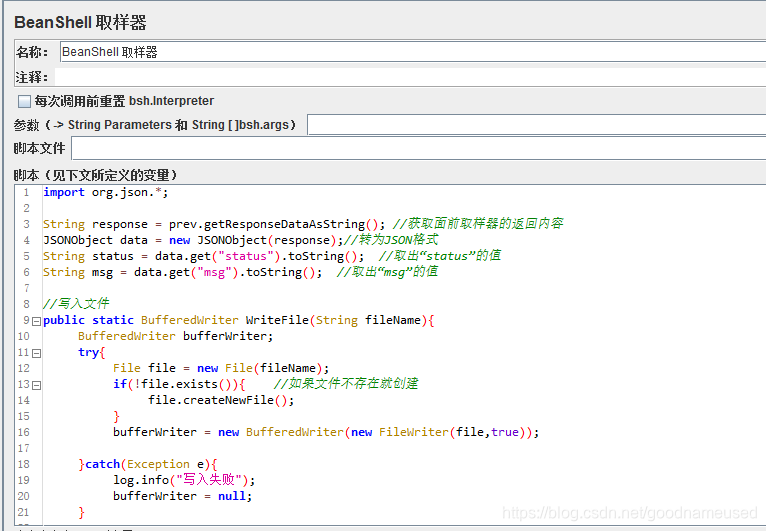Image resolution: width=766 pixels, height=531 pixels.
Task: Click the //写入文件 comment line
Action: point(76,304)
